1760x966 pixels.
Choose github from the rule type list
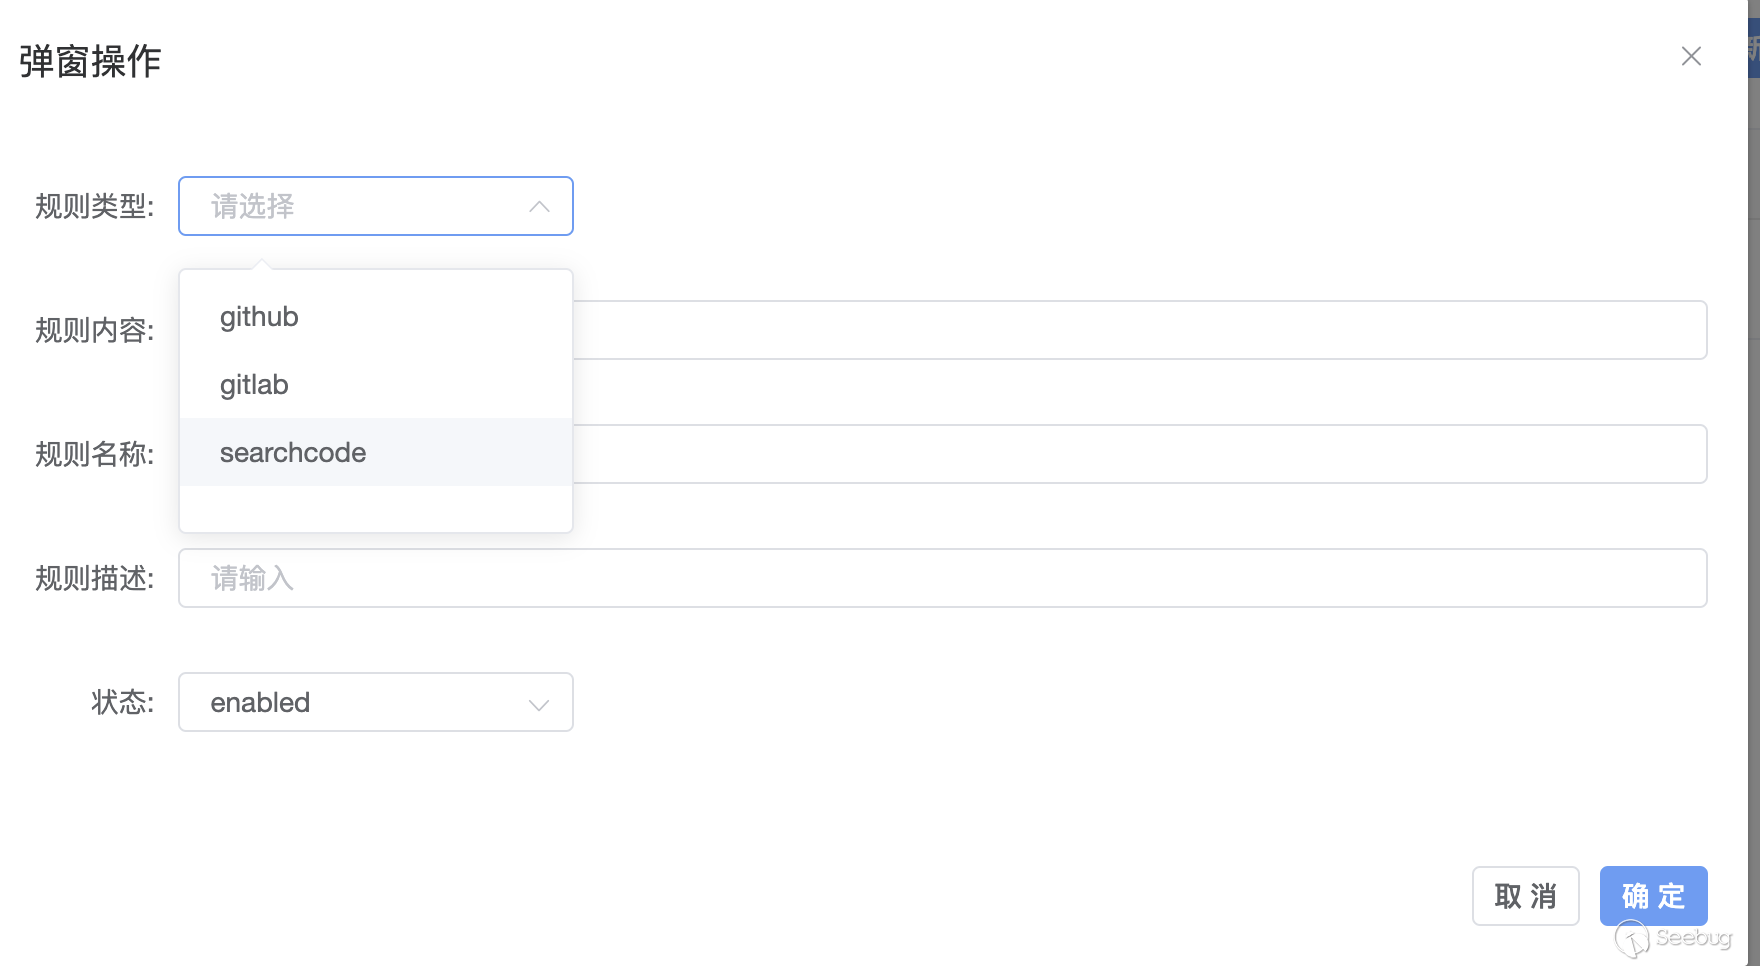point(259,317)
